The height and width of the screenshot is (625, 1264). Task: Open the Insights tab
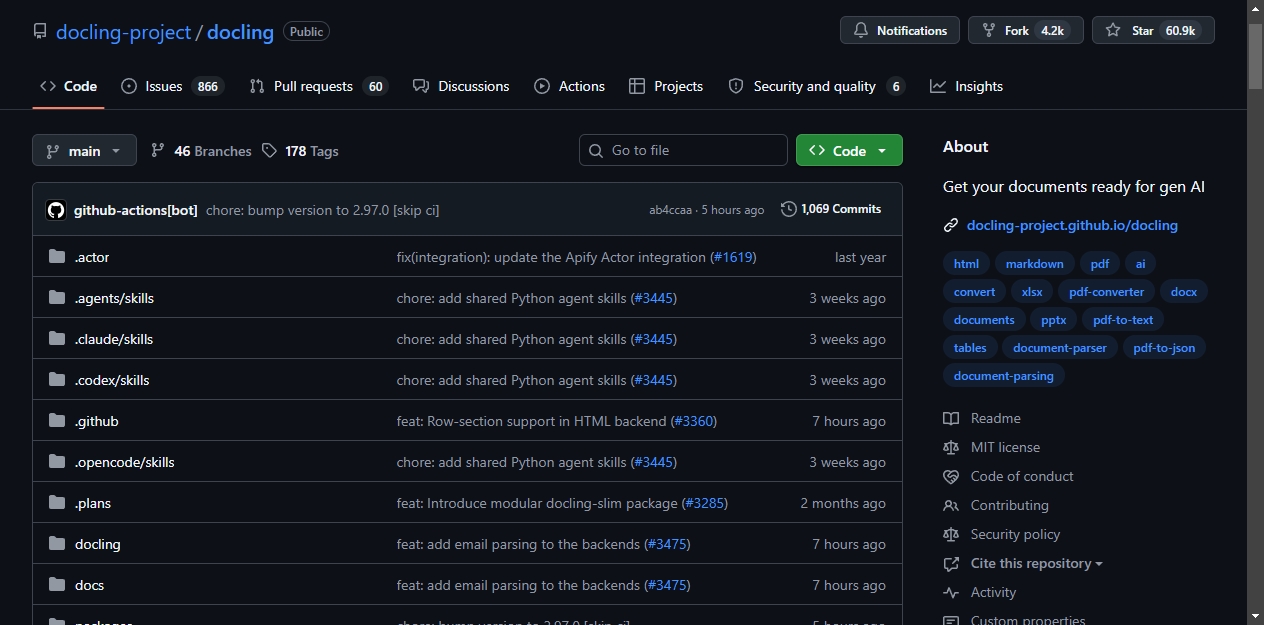[x=966, y=86]
